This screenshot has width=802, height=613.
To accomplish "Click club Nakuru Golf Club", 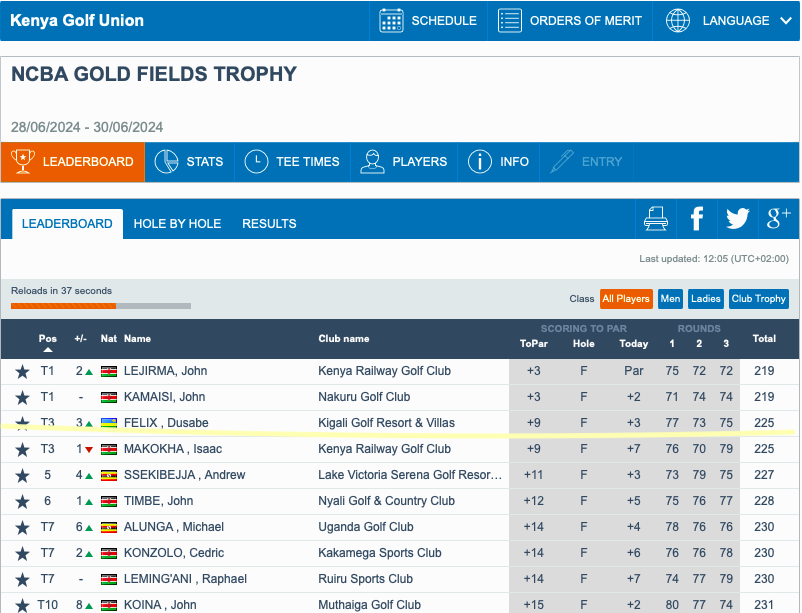I will [364, 397].
